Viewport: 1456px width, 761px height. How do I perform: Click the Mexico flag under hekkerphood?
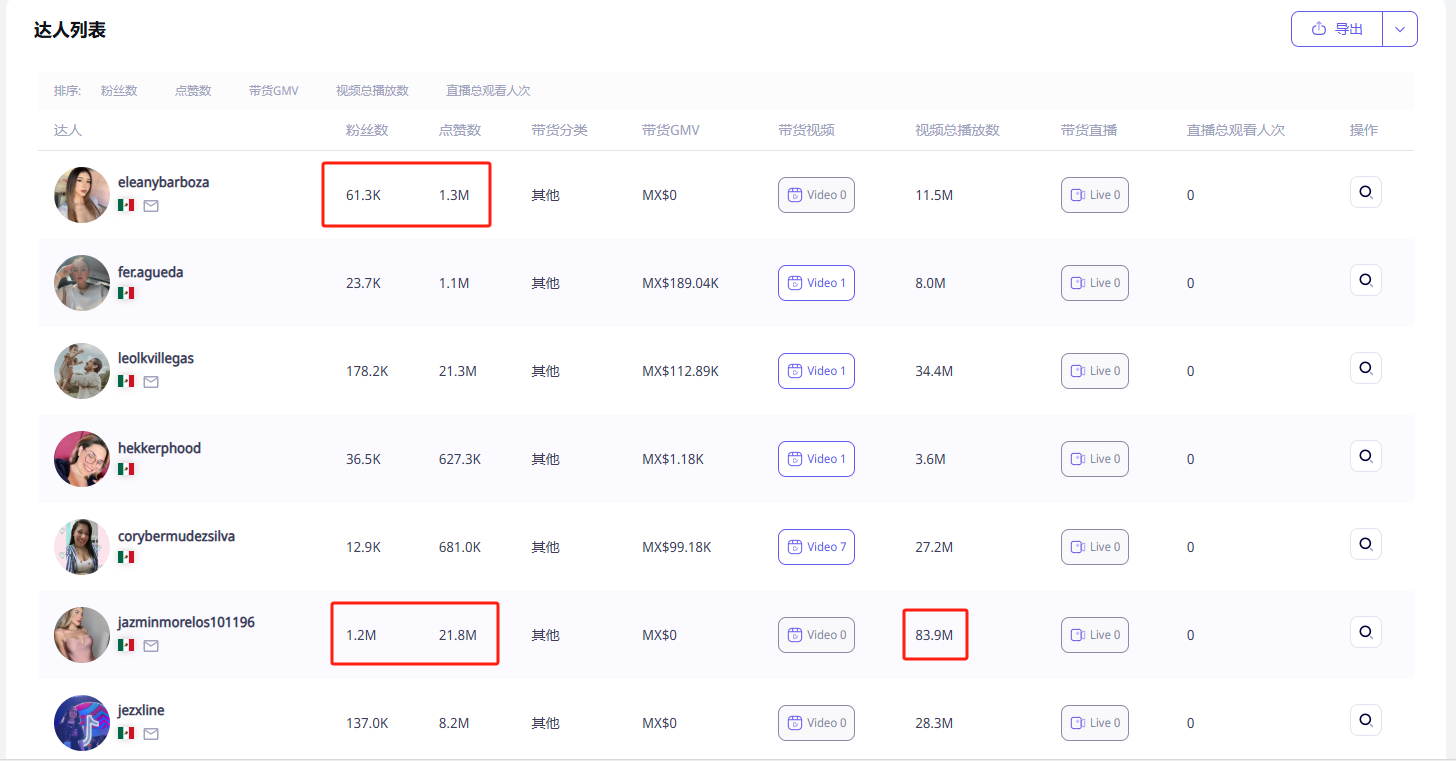(126, 469)
